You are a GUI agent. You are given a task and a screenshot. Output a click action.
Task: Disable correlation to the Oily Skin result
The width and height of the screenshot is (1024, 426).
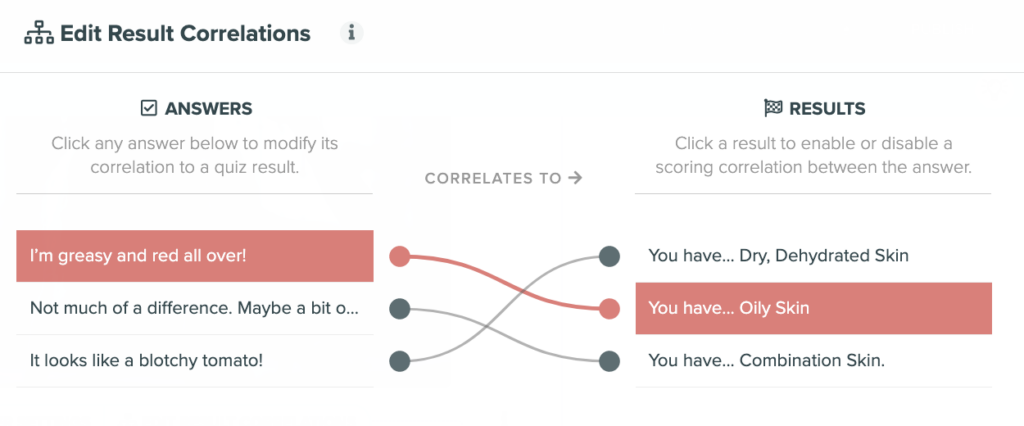[x=814, y=308]
